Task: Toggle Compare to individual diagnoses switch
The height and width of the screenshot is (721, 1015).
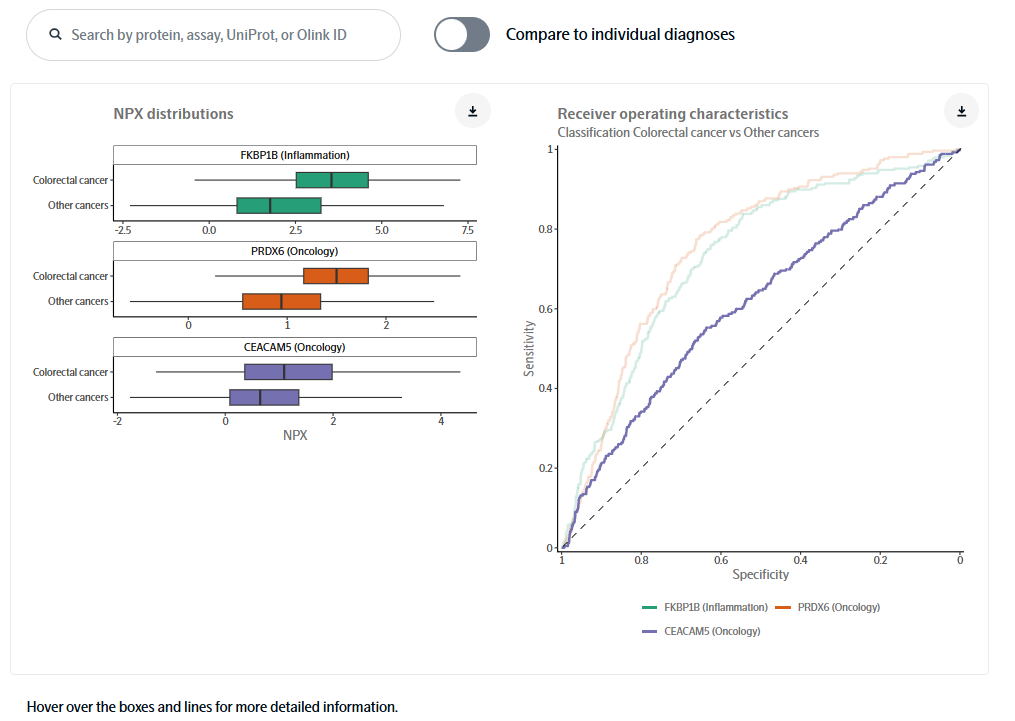Action: pyautogui.click(x=462, y=35)
